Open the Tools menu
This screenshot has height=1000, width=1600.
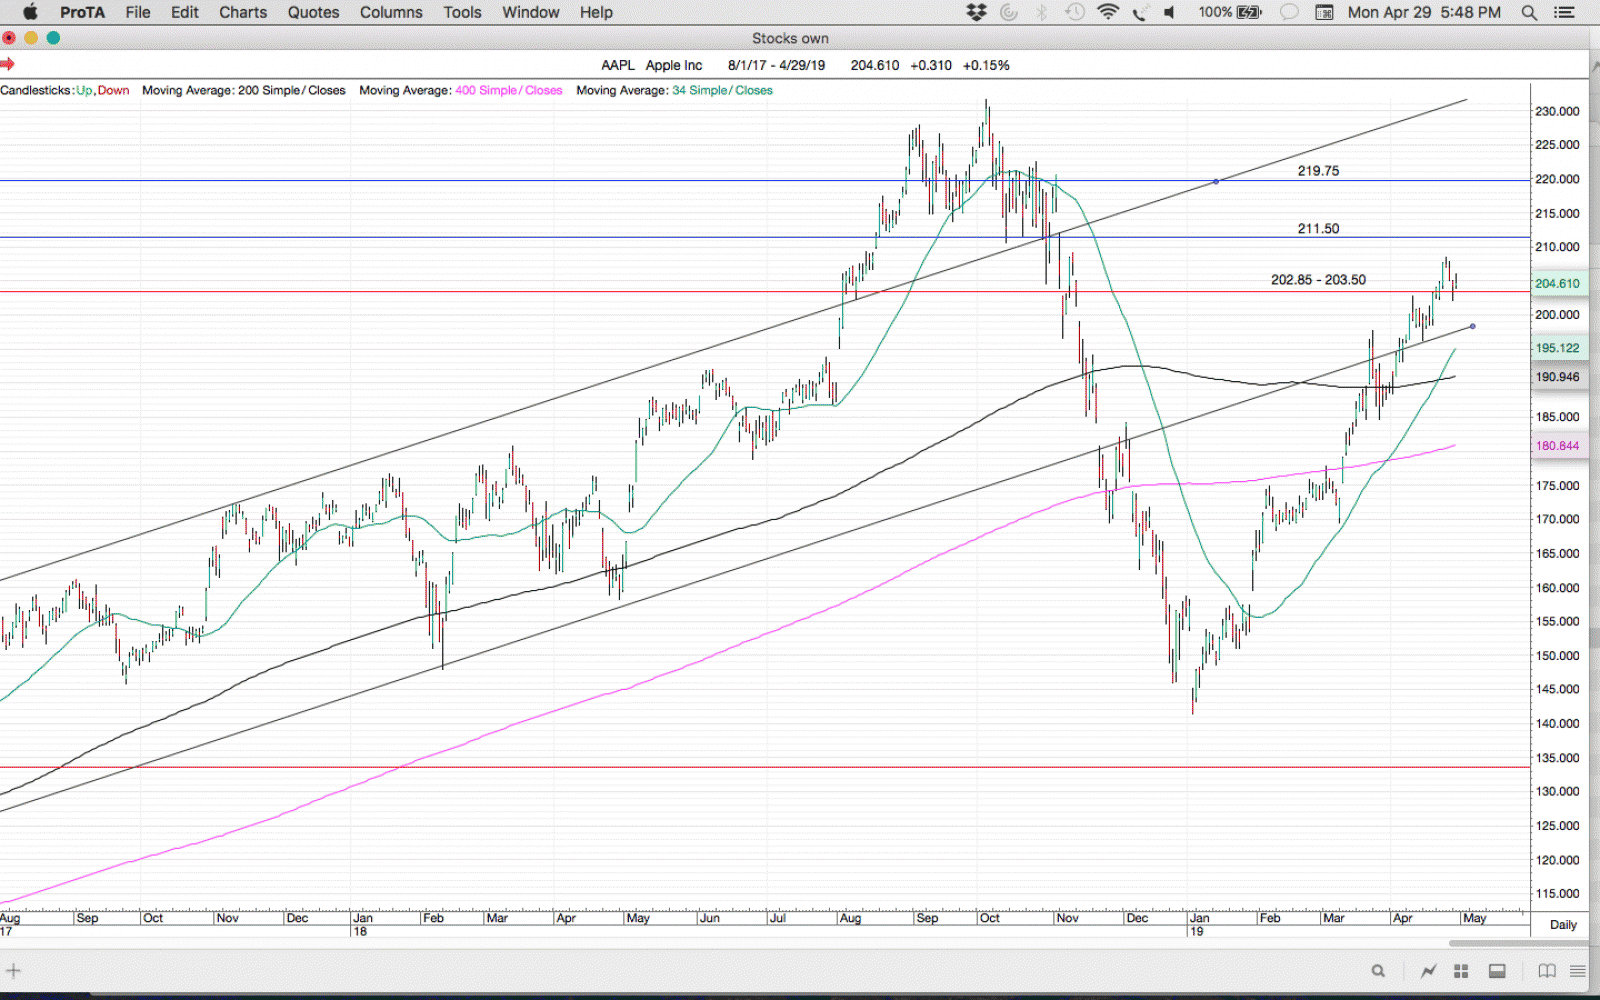point(463,12)
